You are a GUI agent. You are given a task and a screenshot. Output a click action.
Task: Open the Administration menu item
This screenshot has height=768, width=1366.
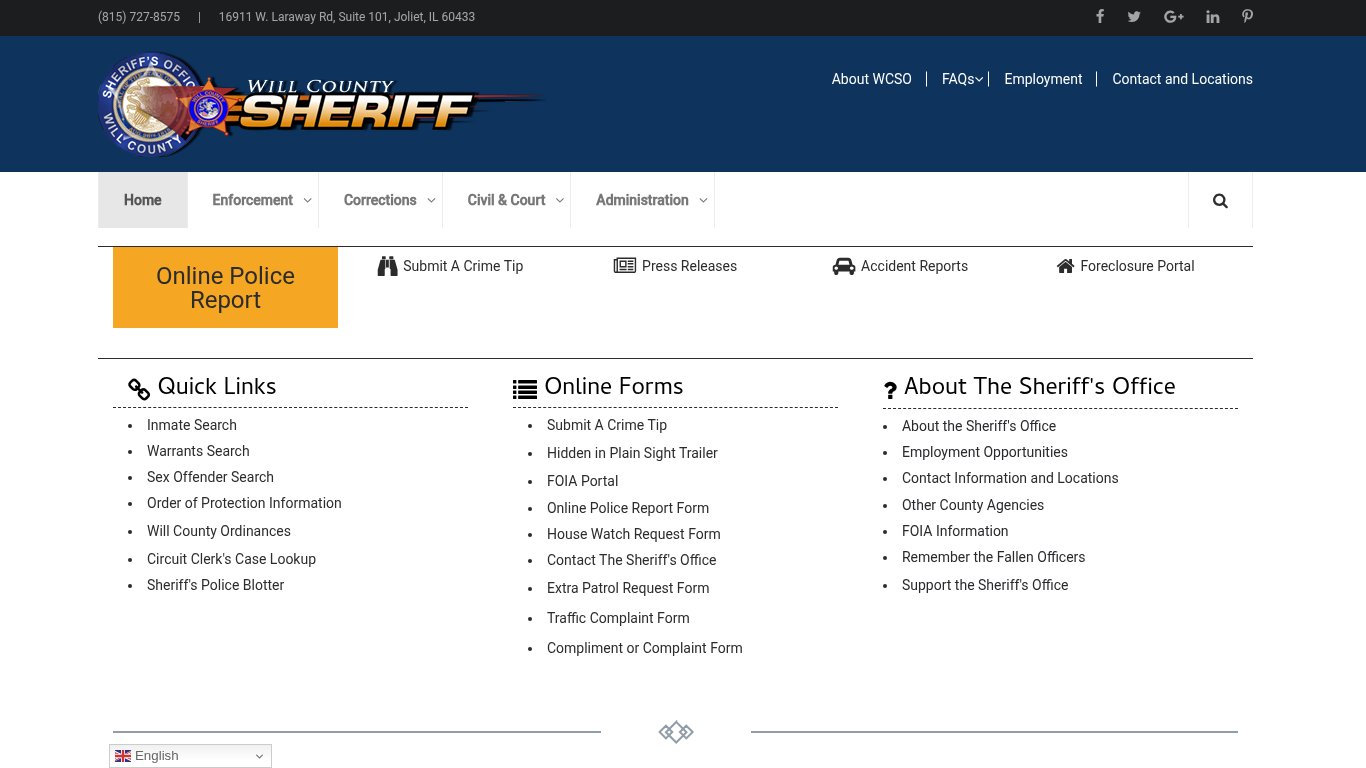[642, 200]
